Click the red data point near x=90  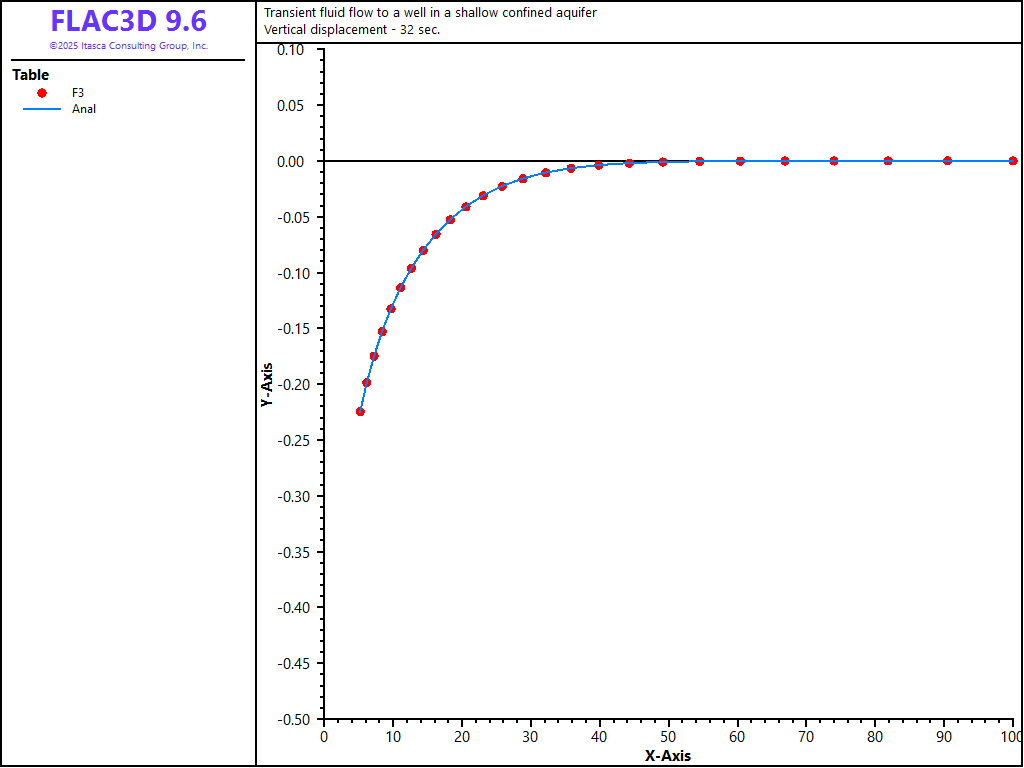tap(947, 161)
